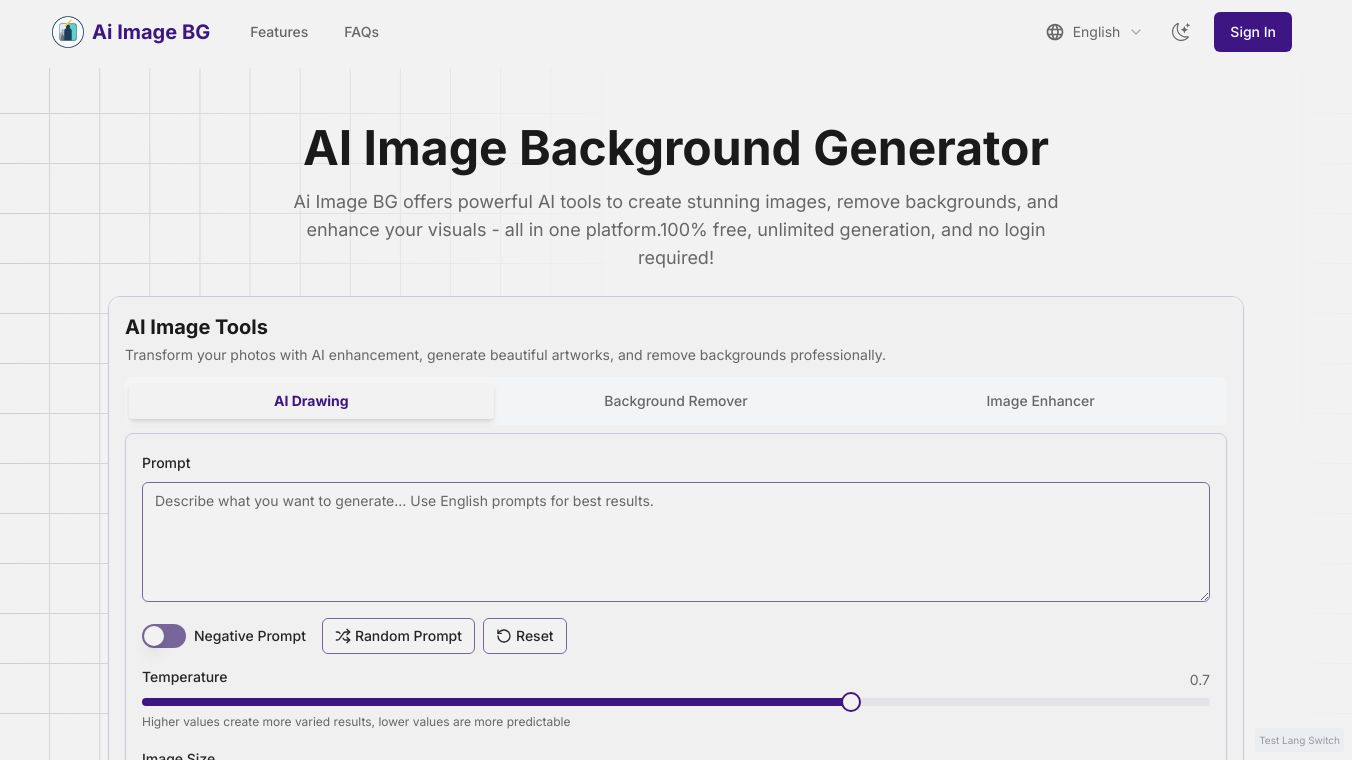Select the AI Drawing tab
The image size is (1352, 760).
[311, 401]
